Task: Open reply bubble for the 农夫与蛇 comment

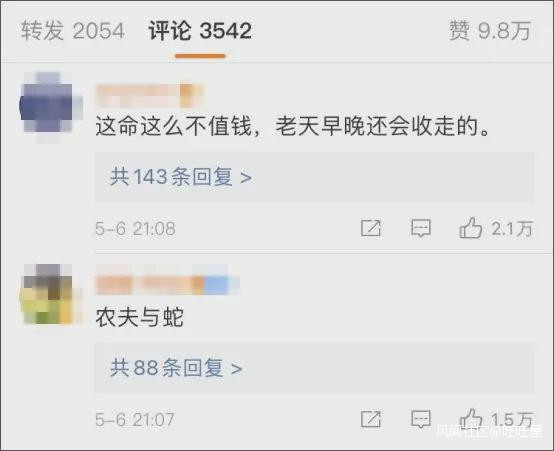Action: pyautogui.click(x=421, y=420)
